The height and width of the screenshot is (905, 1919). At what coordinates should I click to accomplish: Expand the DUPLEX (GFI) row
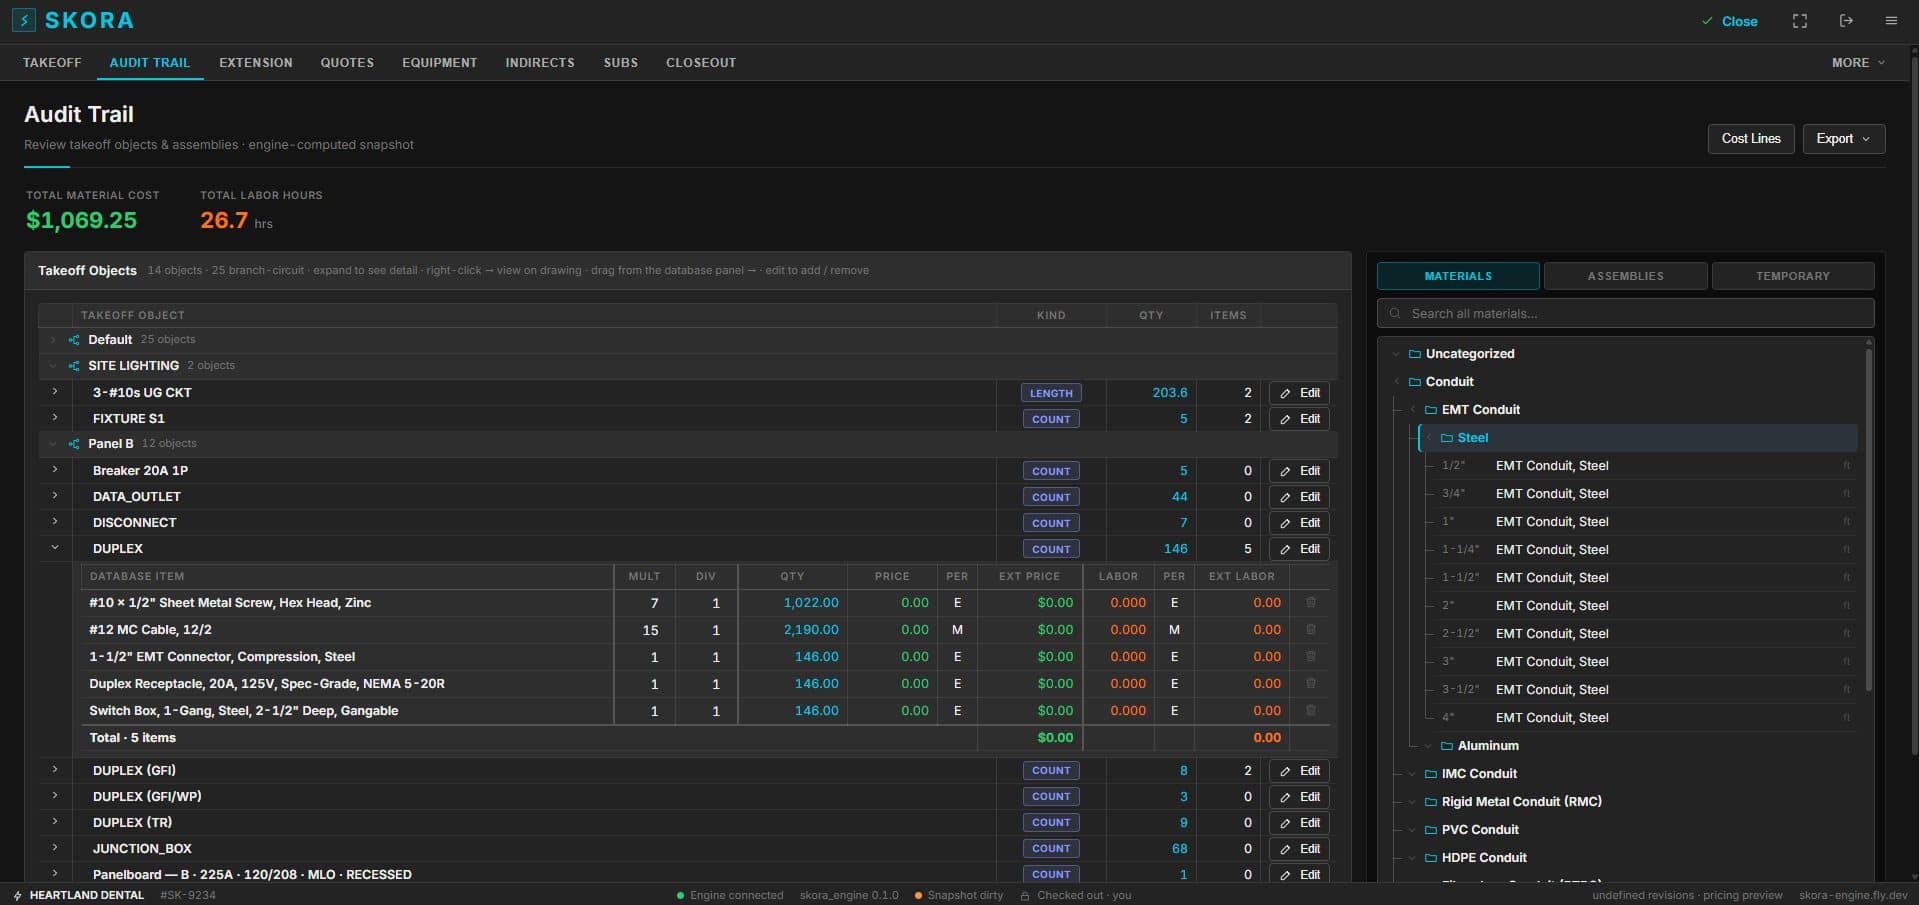55,770
